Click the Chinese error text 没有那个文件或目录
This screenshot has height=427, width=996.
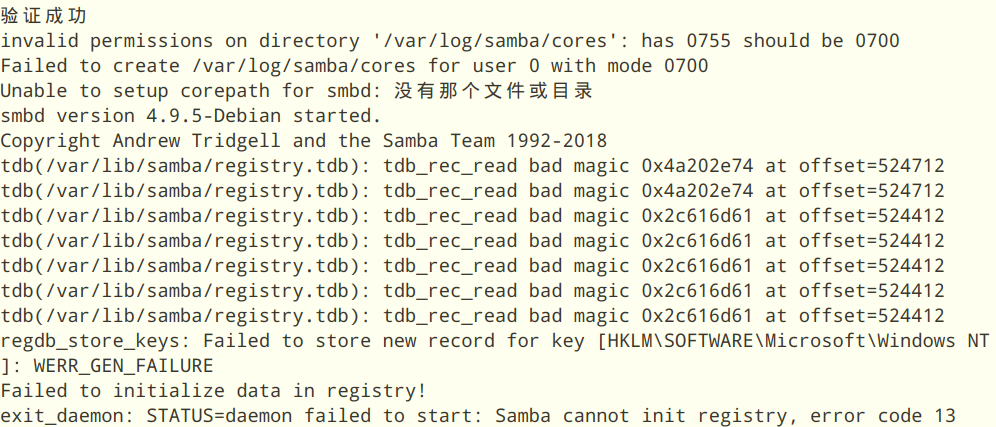point(494,91)
